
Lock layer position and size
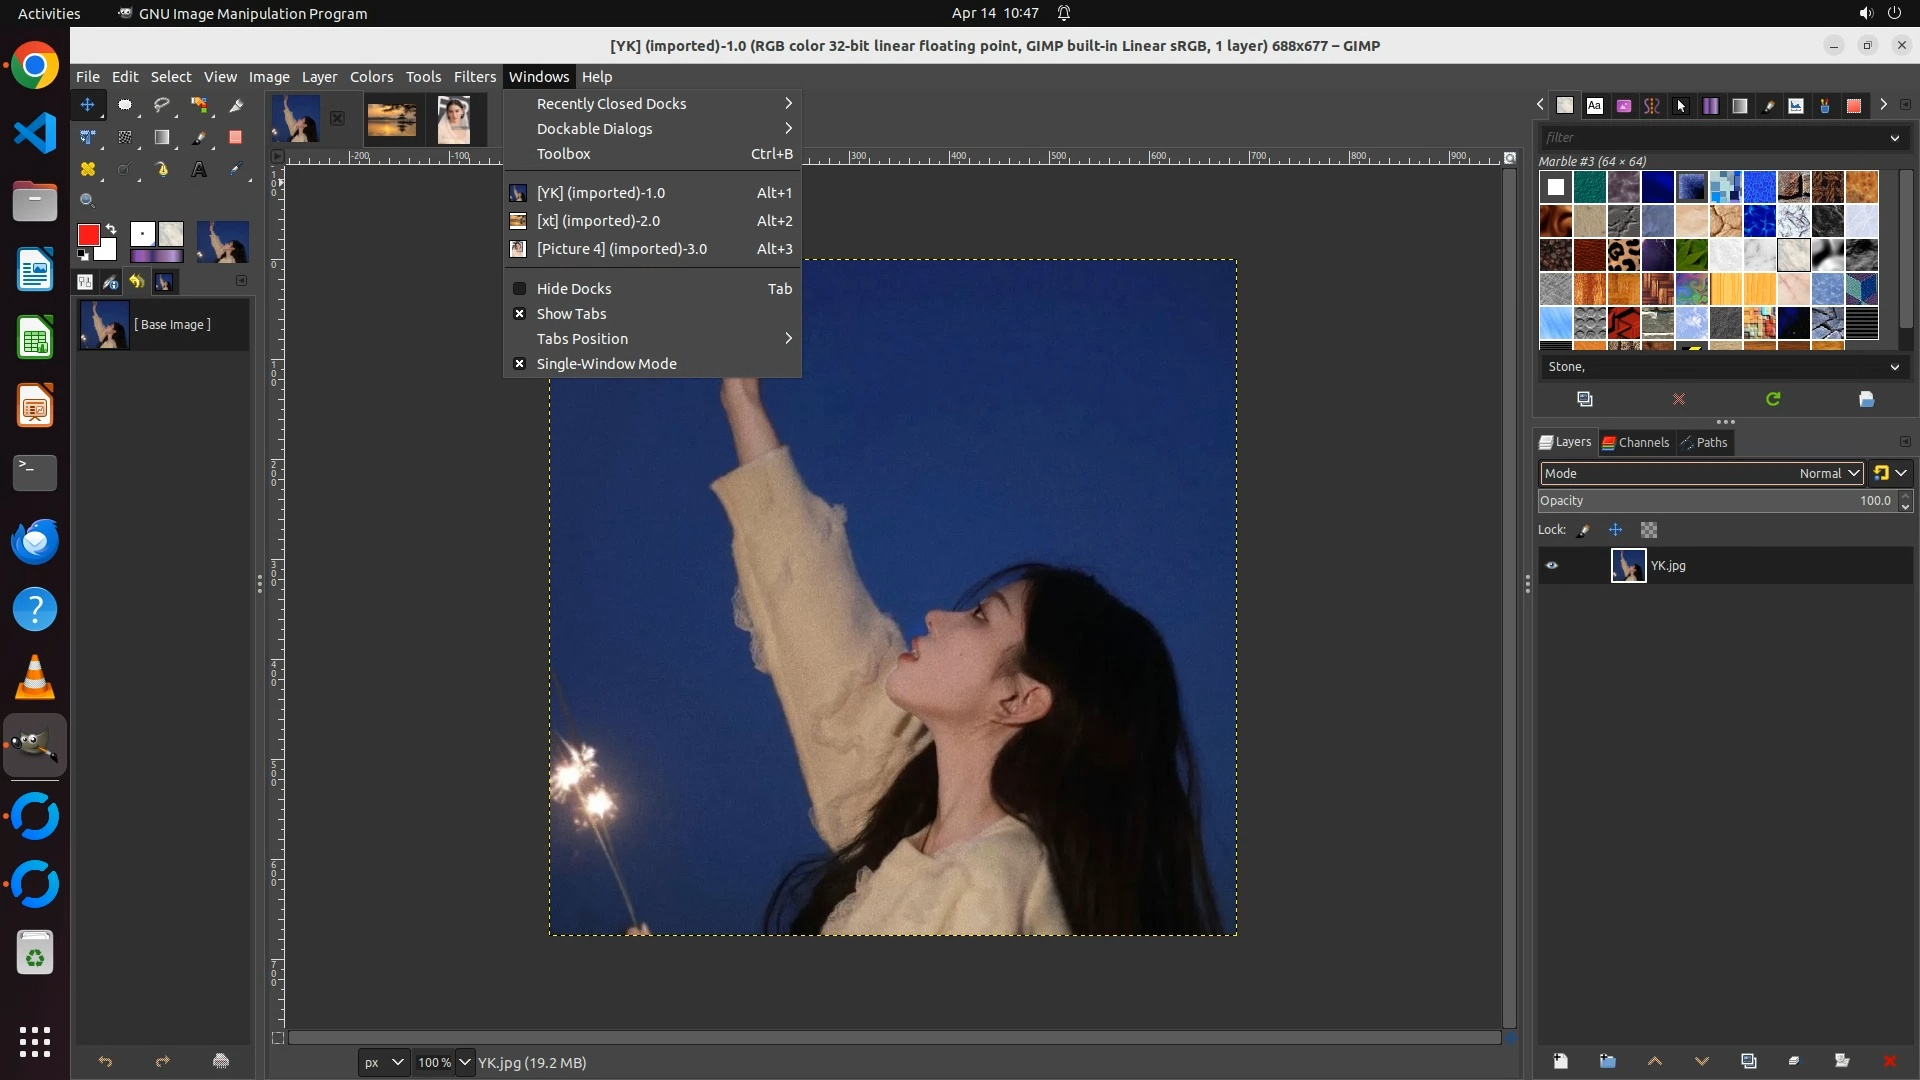[x=1615, y=530]
